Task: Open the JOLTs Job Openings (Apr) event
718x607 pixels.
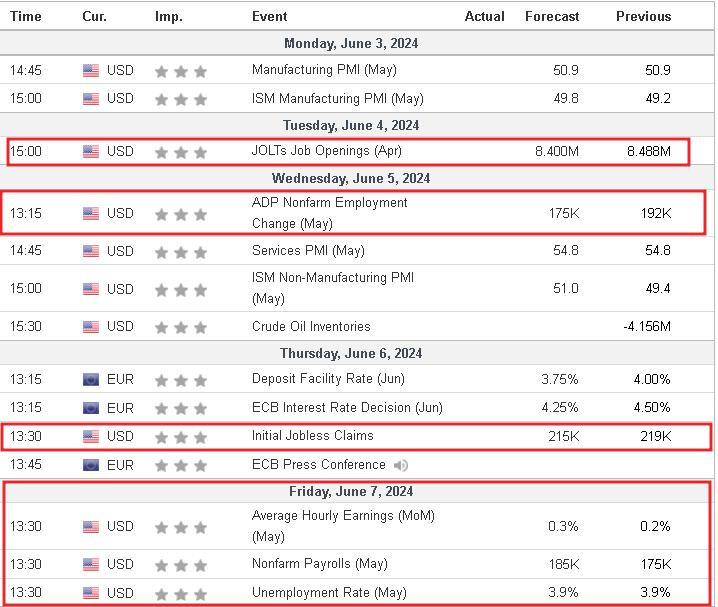Action: (326, 151)
